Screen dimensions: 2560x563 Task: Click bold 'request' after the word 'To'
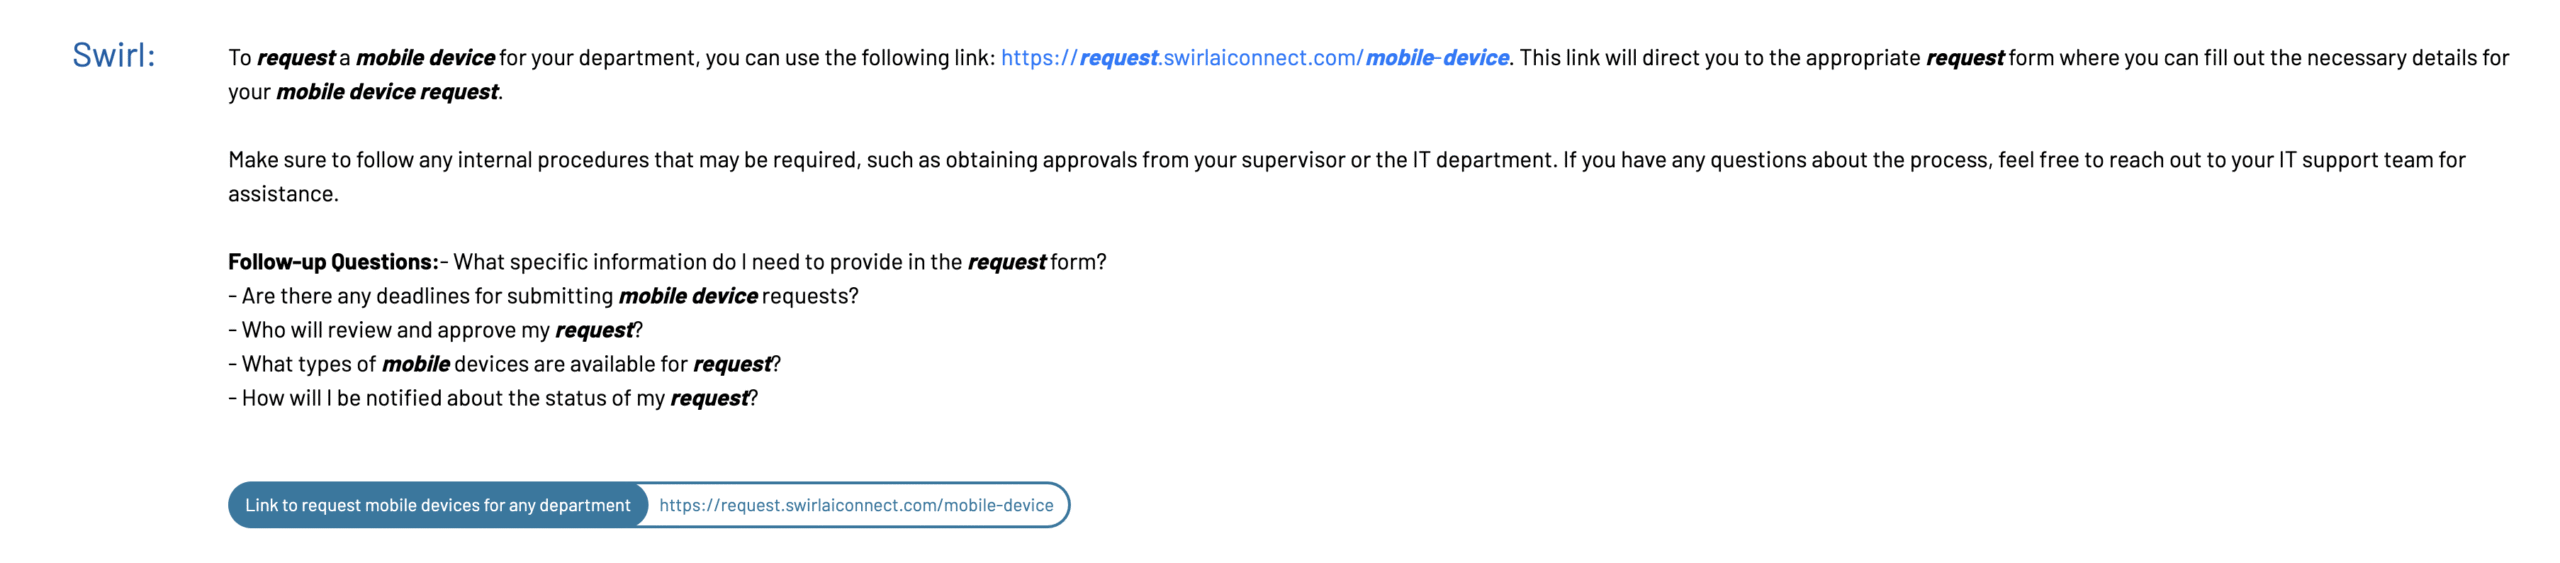[296, 58]
